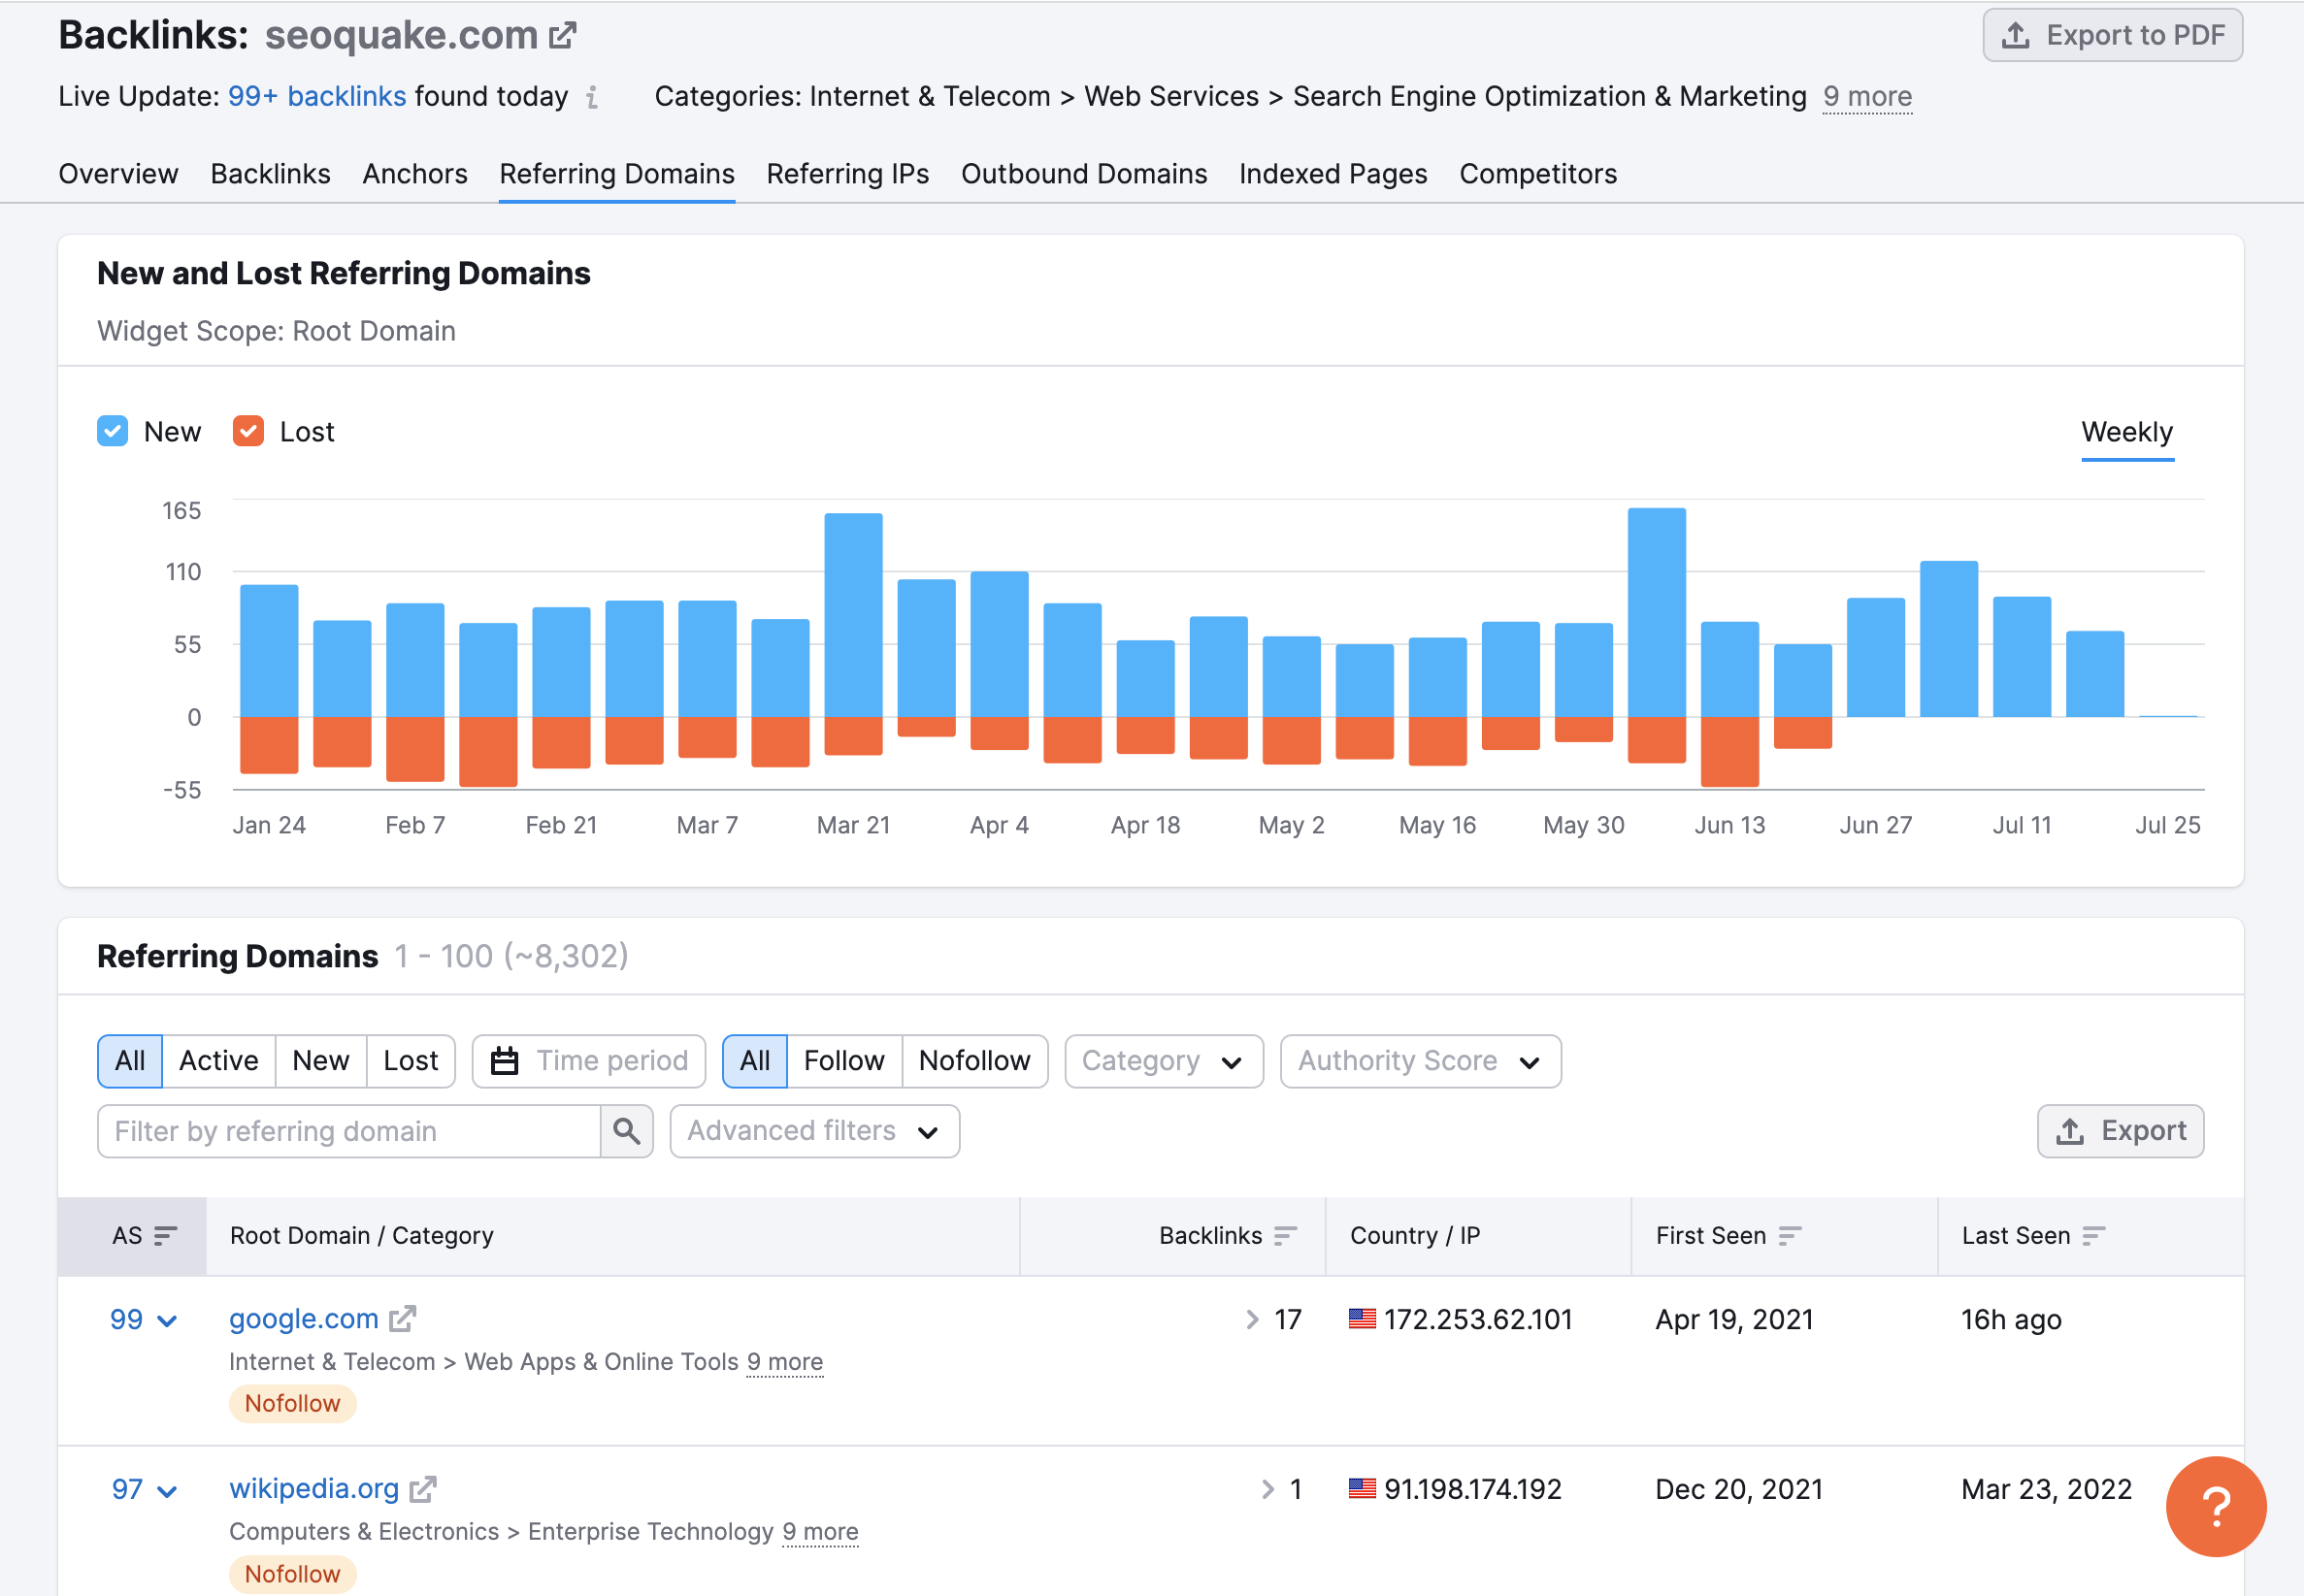Sort by Last Seen column icon
This screenshot has width=2304, height=1596.
(x=2093, y=1236)
